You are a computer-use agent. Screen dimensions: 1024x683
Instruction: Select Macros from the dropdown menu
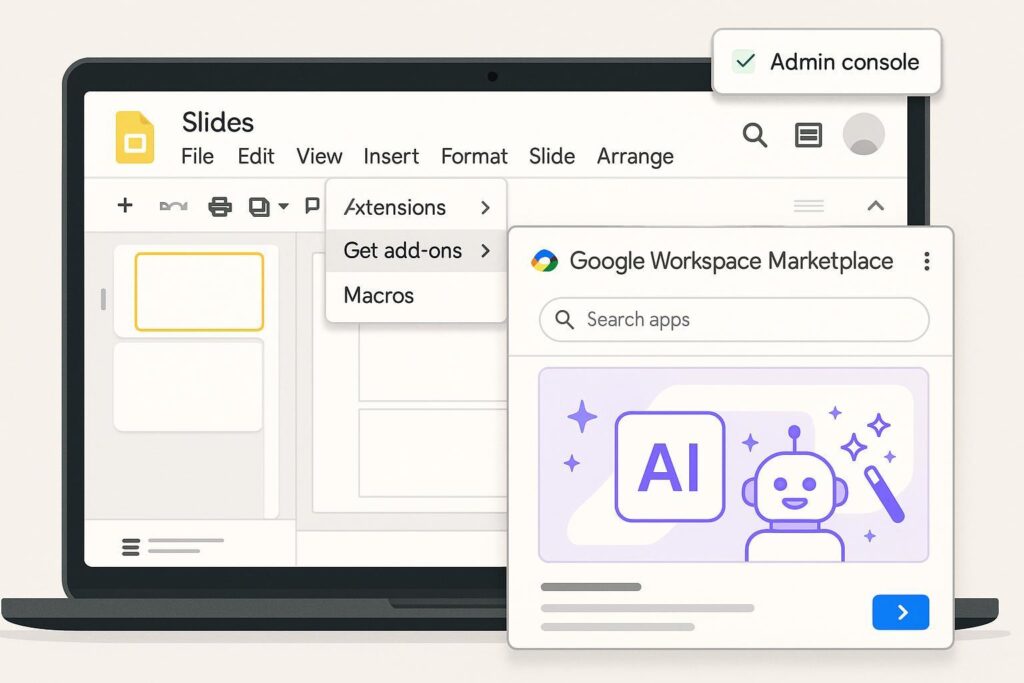(x=379, y=295)
